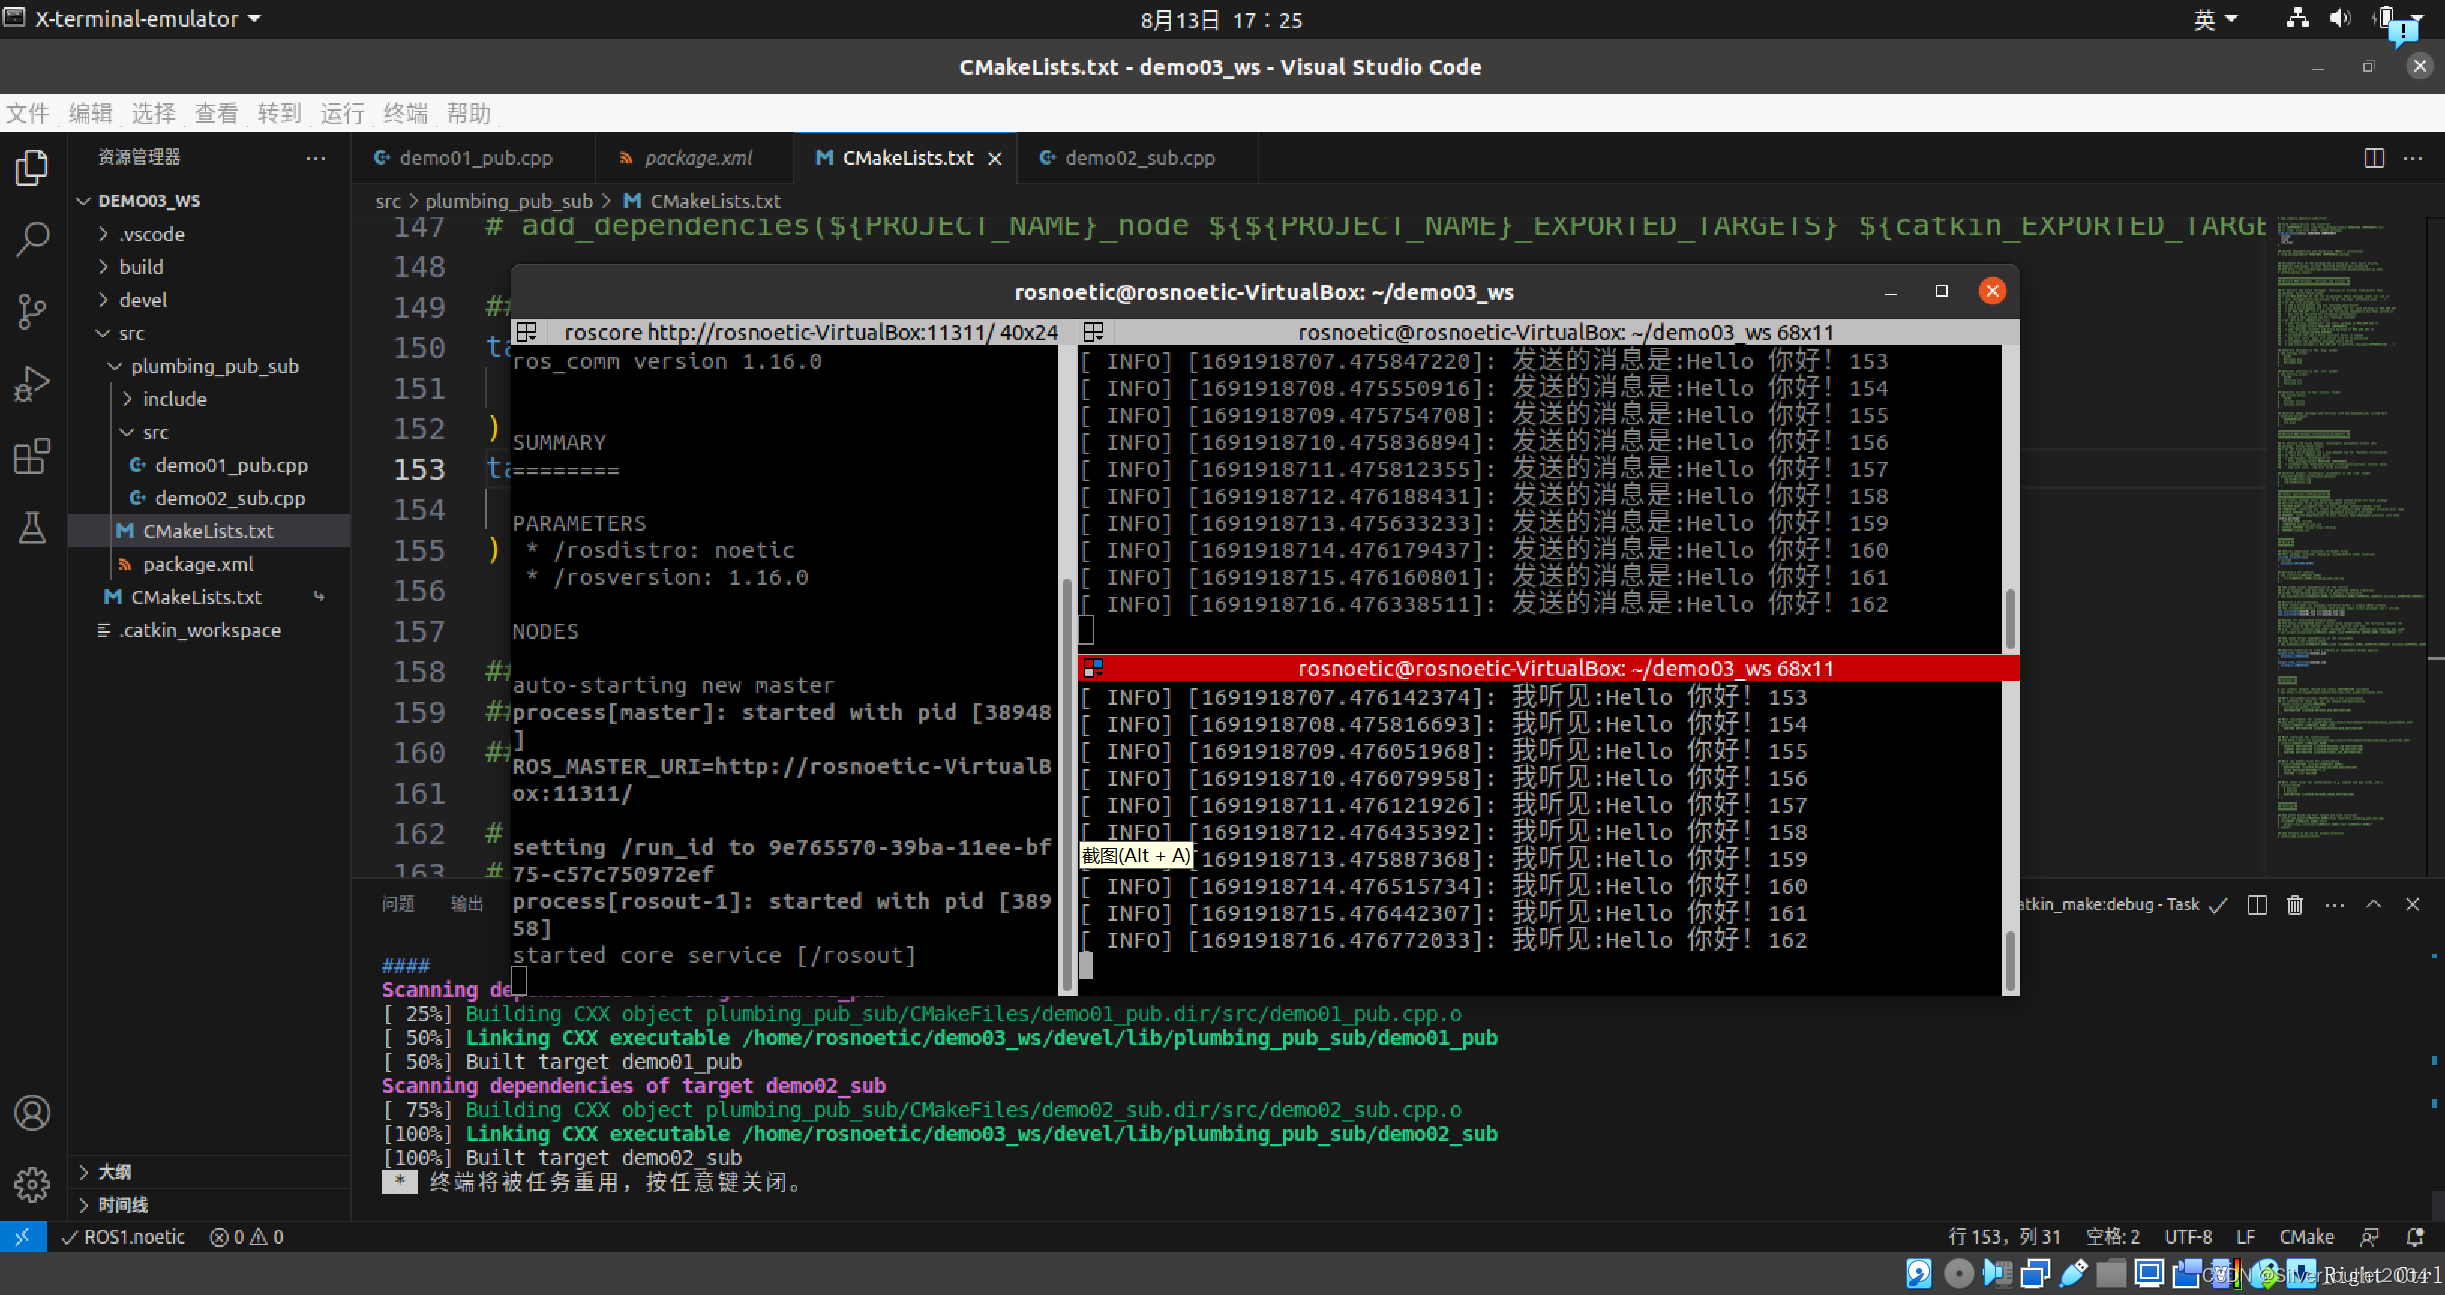The image size is (2445, 1295).
Task: Open the 编辑 (Edit) menu
Action: (91, 113)
